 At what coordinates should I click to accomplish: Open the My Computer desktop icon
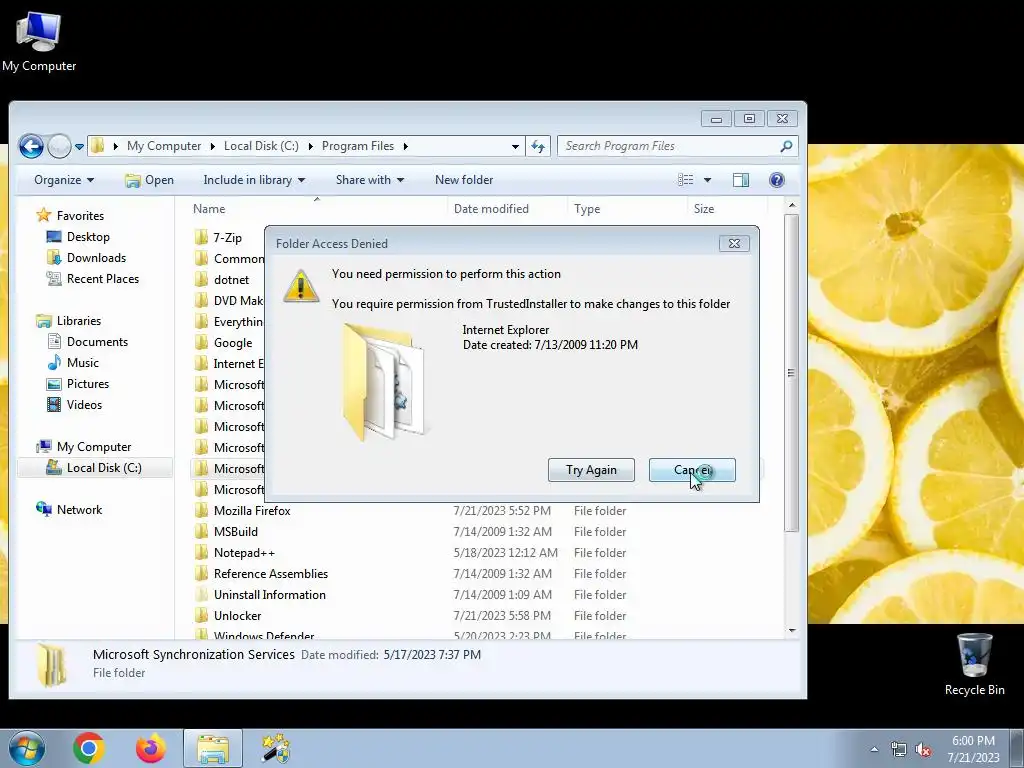click(x=39, y=40)
